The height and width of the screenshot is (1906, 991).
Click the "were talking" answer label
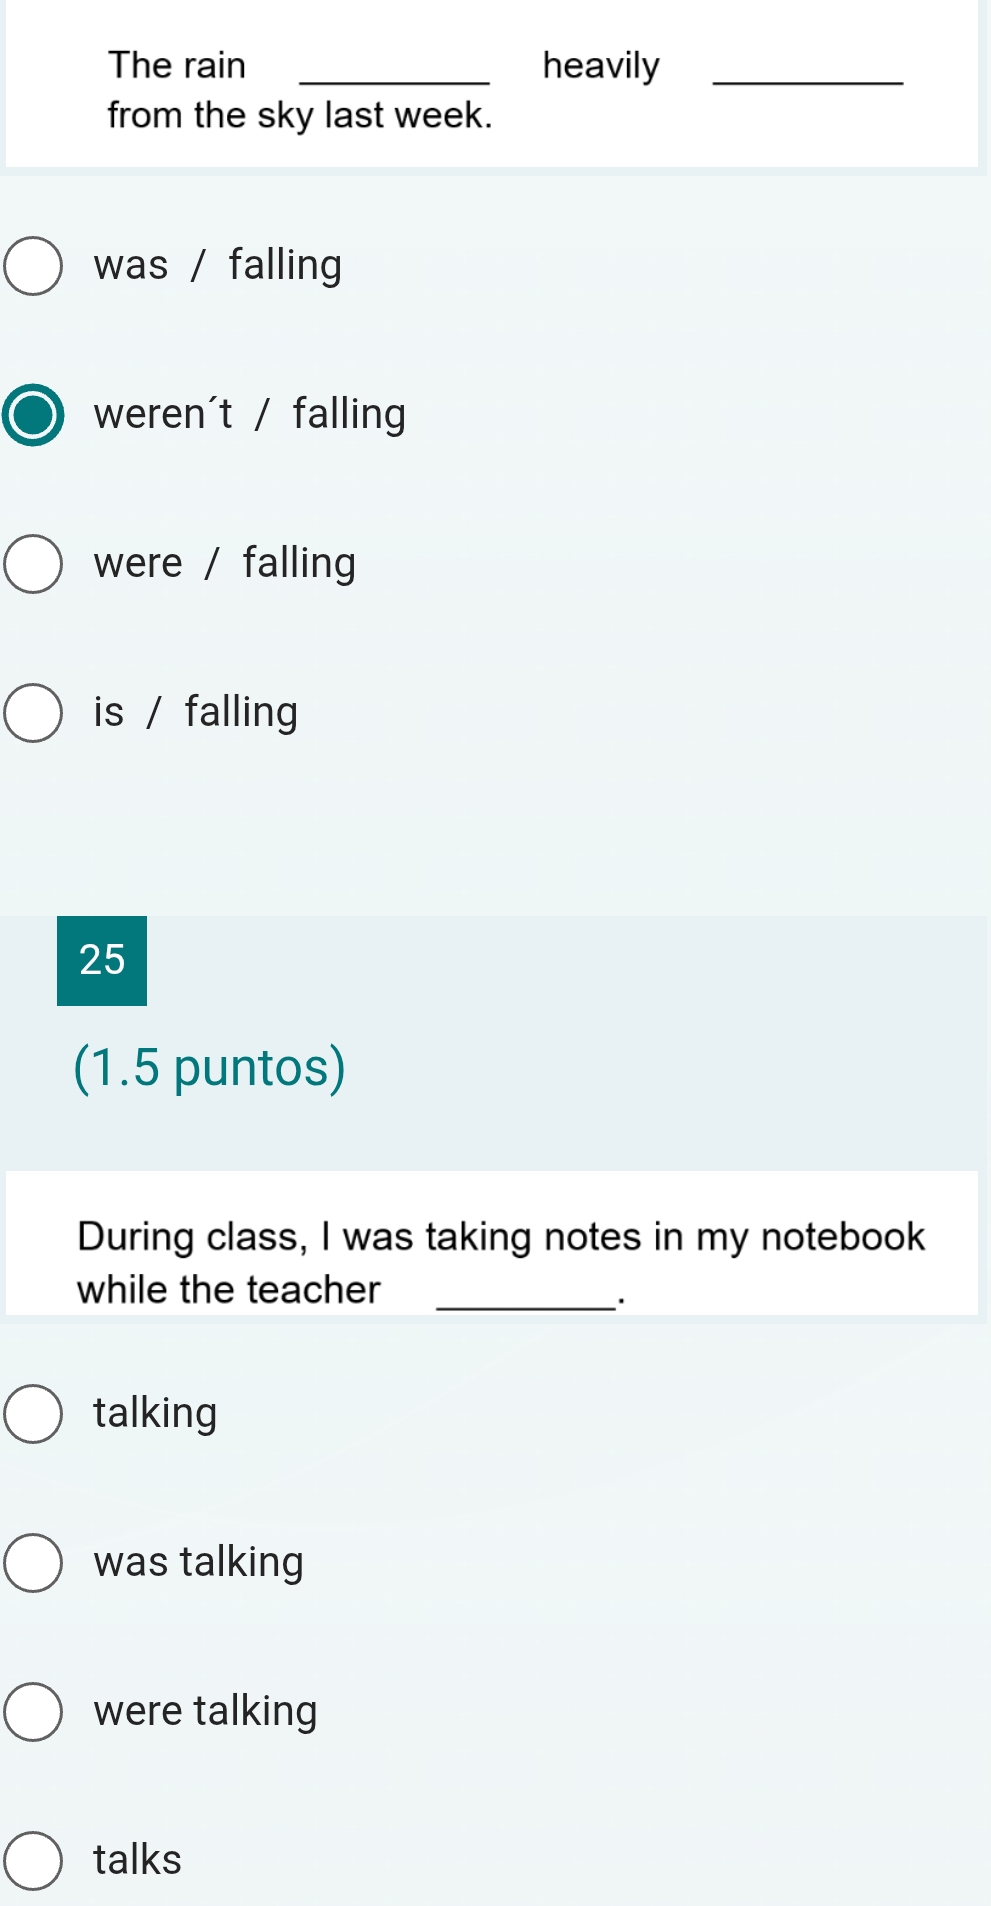(206, 1711)
